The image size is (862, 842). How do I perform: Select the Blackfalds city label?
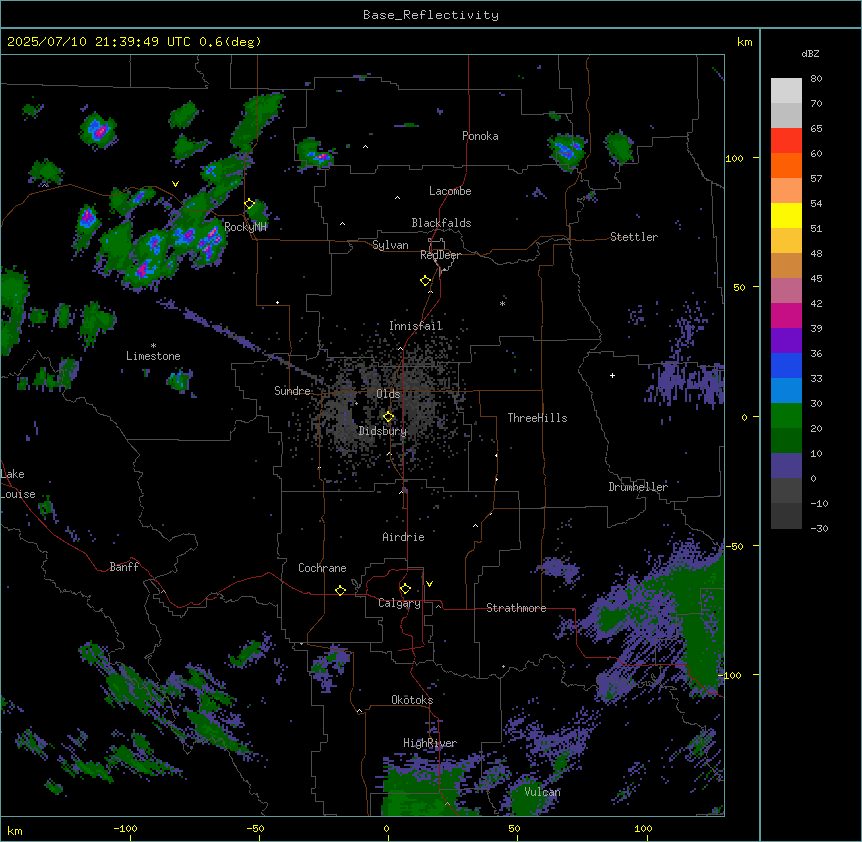(x=441, y=223)
